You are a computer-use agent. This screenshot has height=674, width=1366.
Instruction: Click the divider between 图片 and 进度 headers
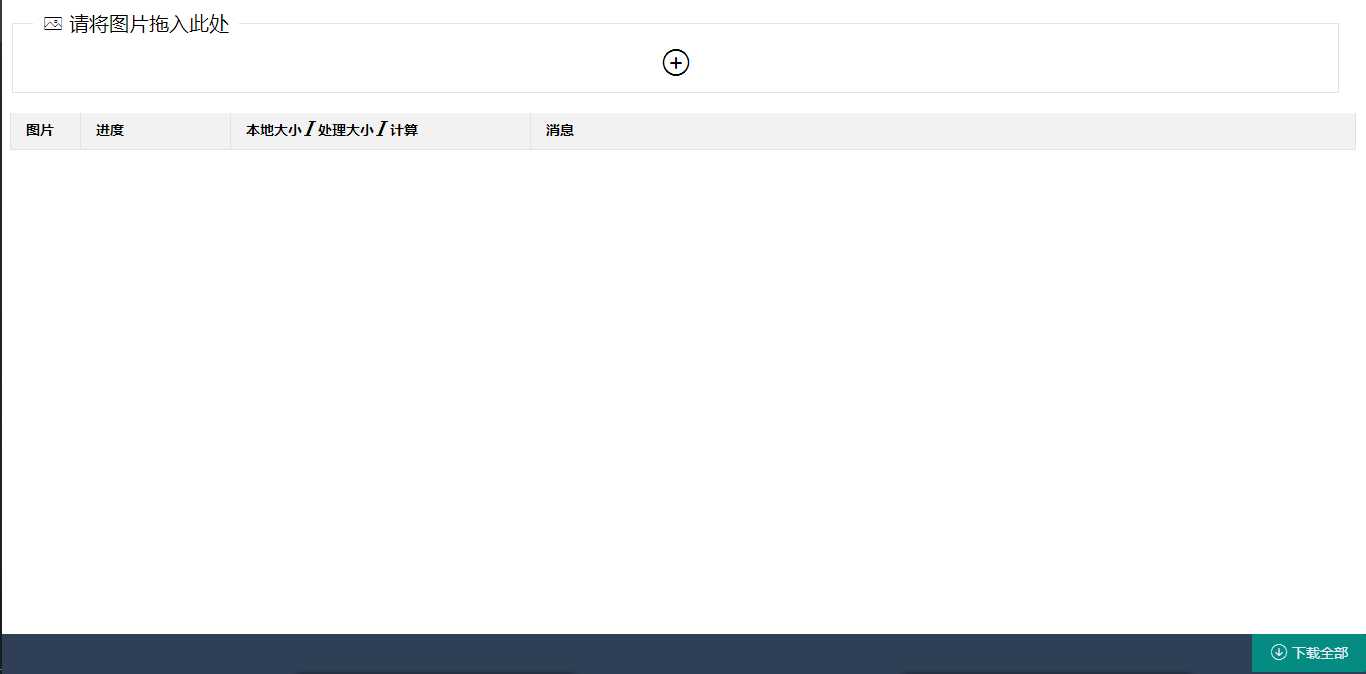click(x=80, y=131)
